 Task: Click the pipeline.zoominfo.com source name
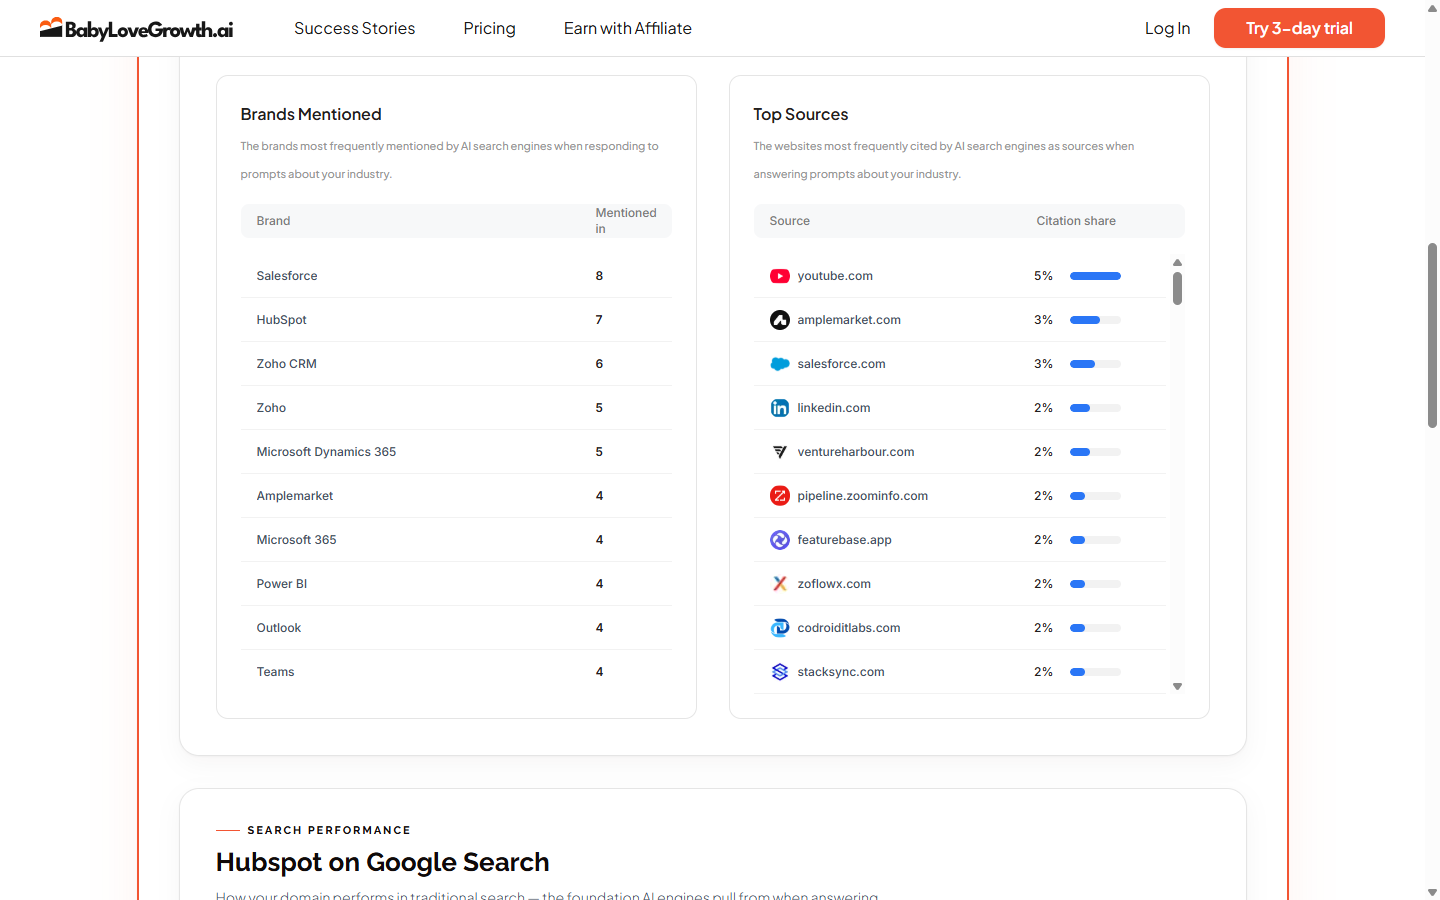pyautogui.click(x=863, y=496)
